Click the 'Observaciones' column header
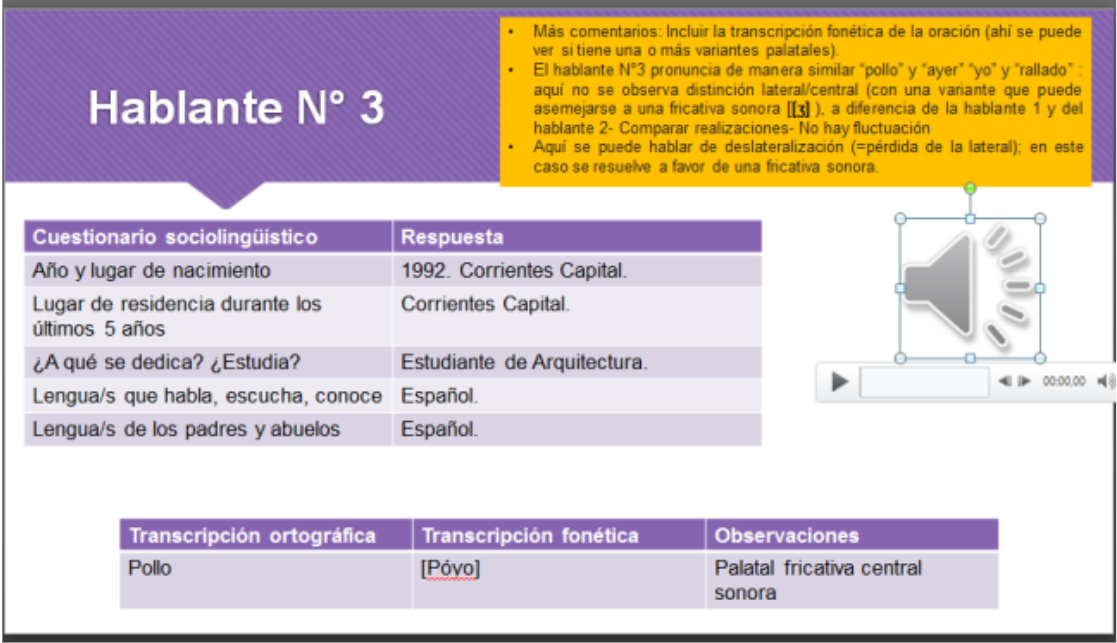 [786, 535]
